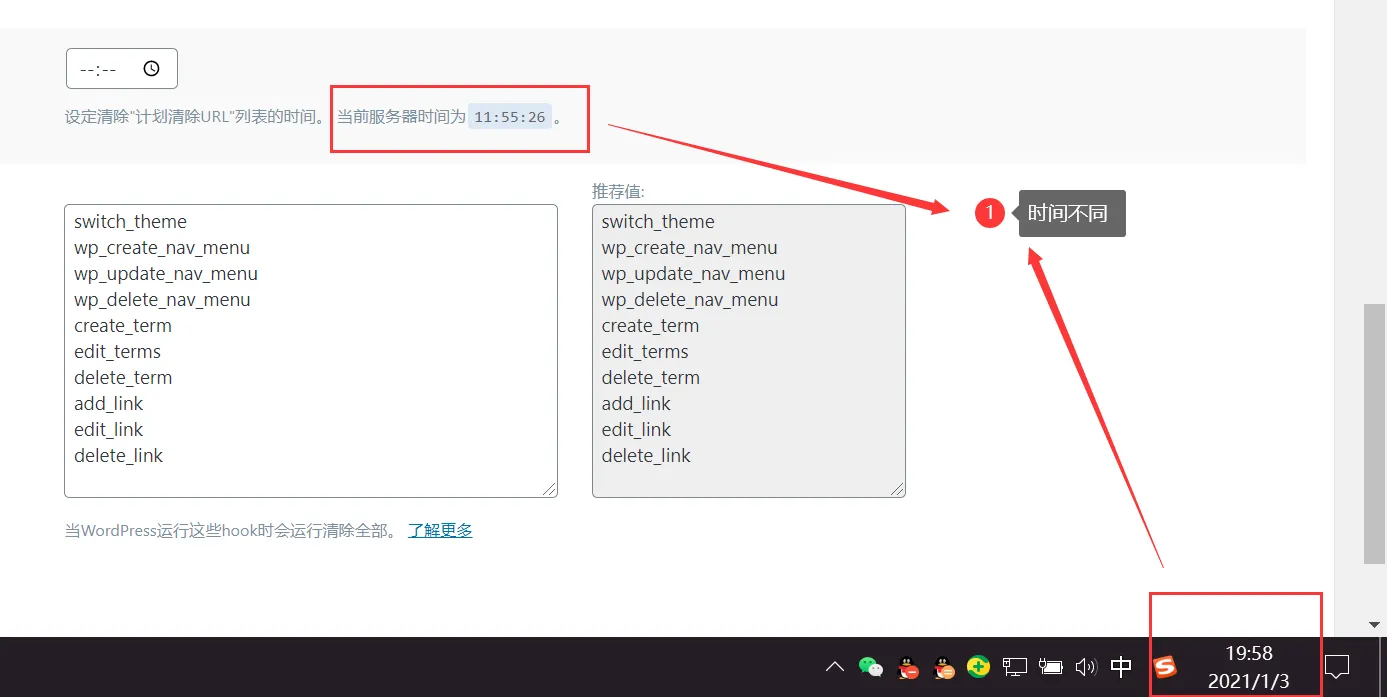1387x697 pixels.
Task: Click wp_update_nav_menu in the 推荐值 gray box
Action: [694, 274]
